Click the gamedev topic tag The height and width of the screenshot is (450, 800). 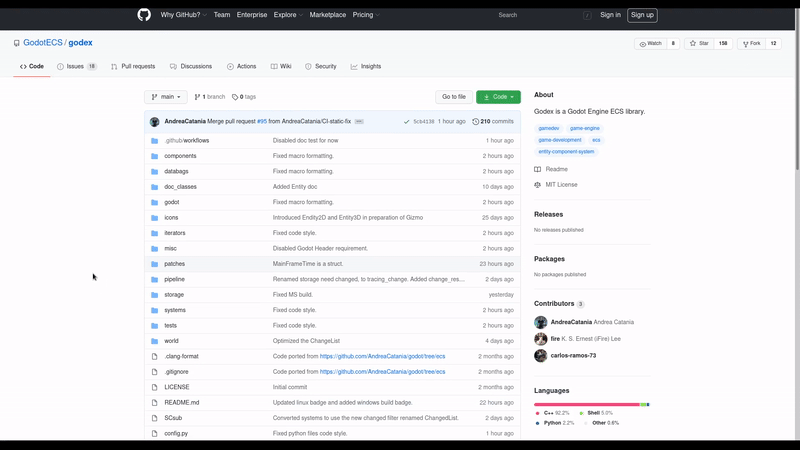(x=548, y=129)
